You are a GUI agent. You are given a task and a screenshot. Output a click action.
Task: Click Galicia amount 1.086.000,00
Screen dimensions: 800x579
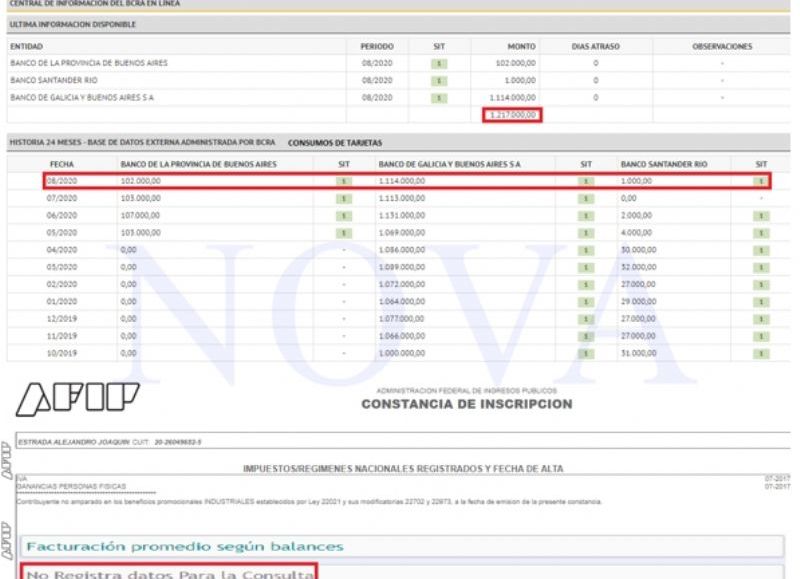(x=402, y=250)
